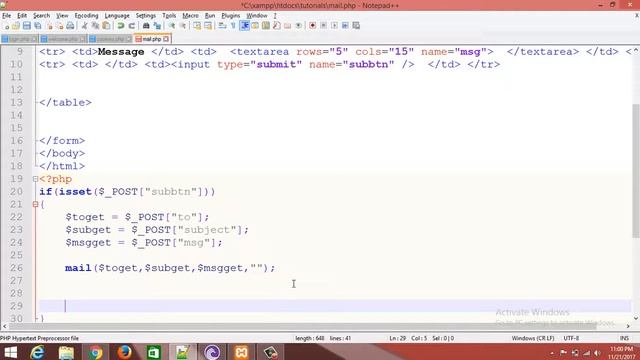
Task: Close the mail.php tab with its X
Action: (166, 39)
